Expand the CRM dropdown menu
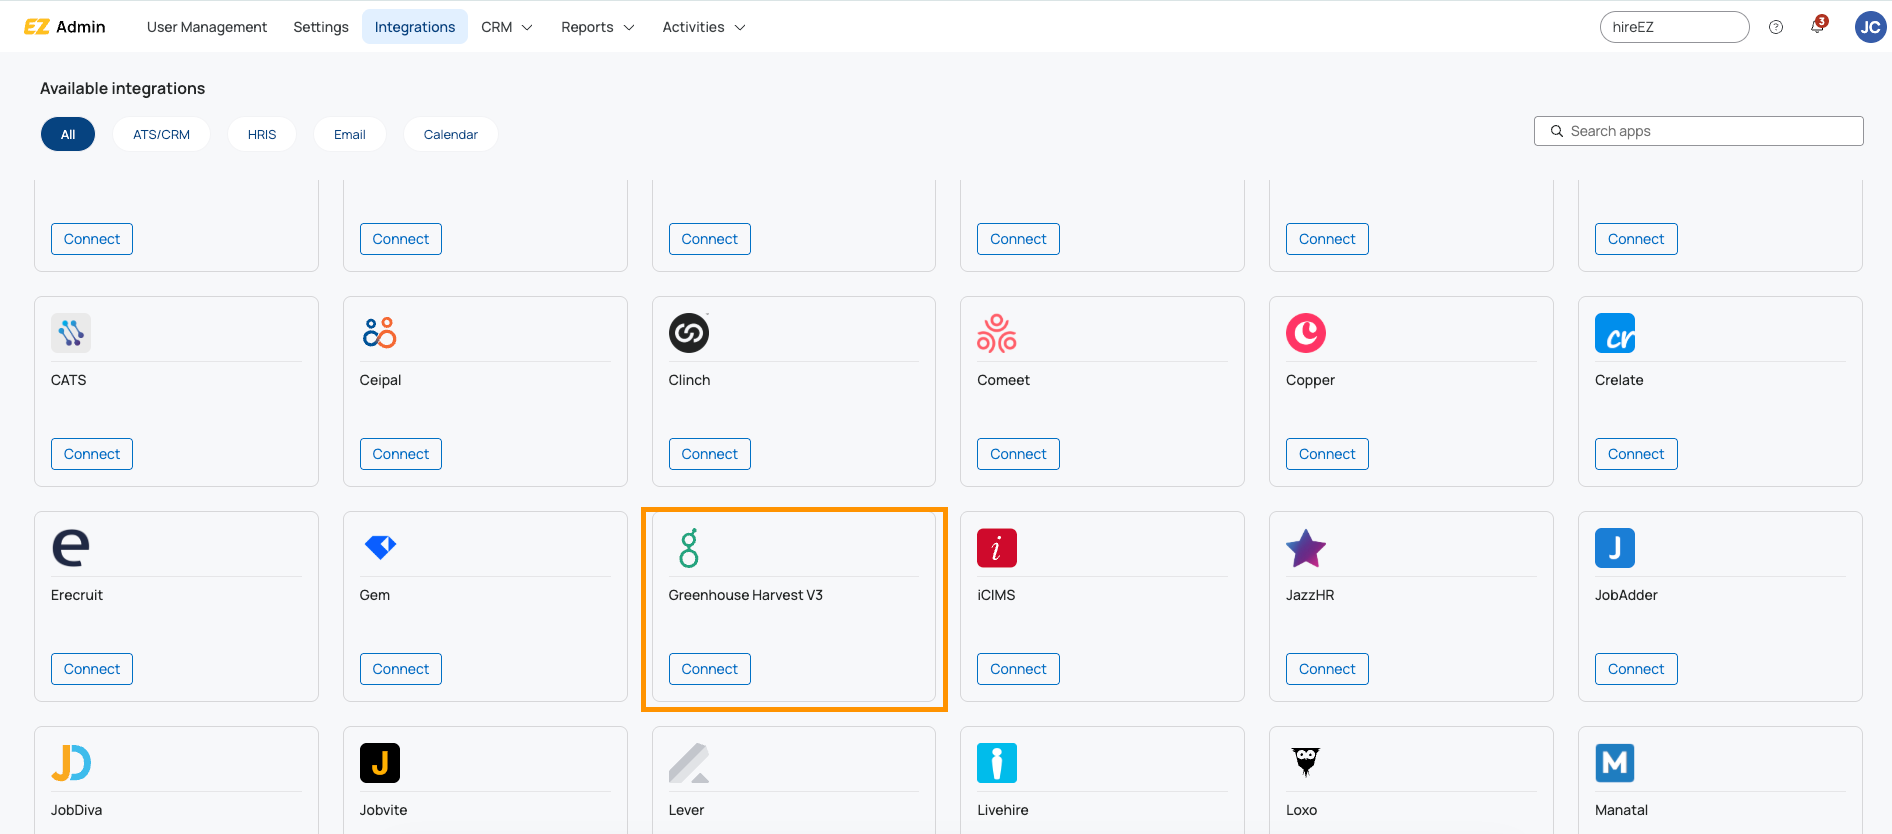1892x834 pixels. 507,27
